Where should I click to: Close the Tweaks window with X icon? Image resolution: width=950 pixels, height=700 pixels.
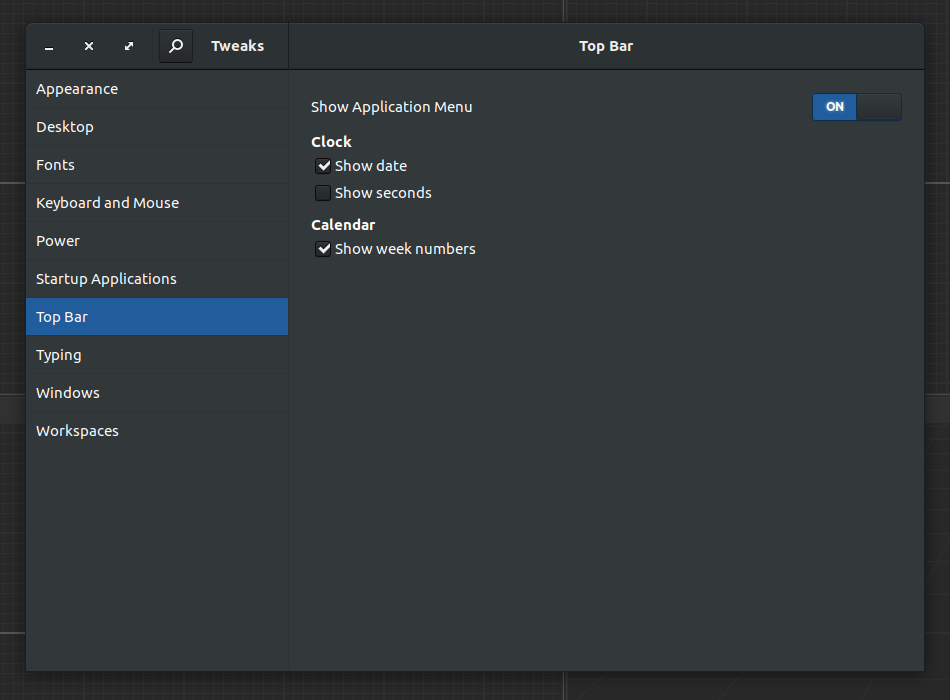click(89, 46)
